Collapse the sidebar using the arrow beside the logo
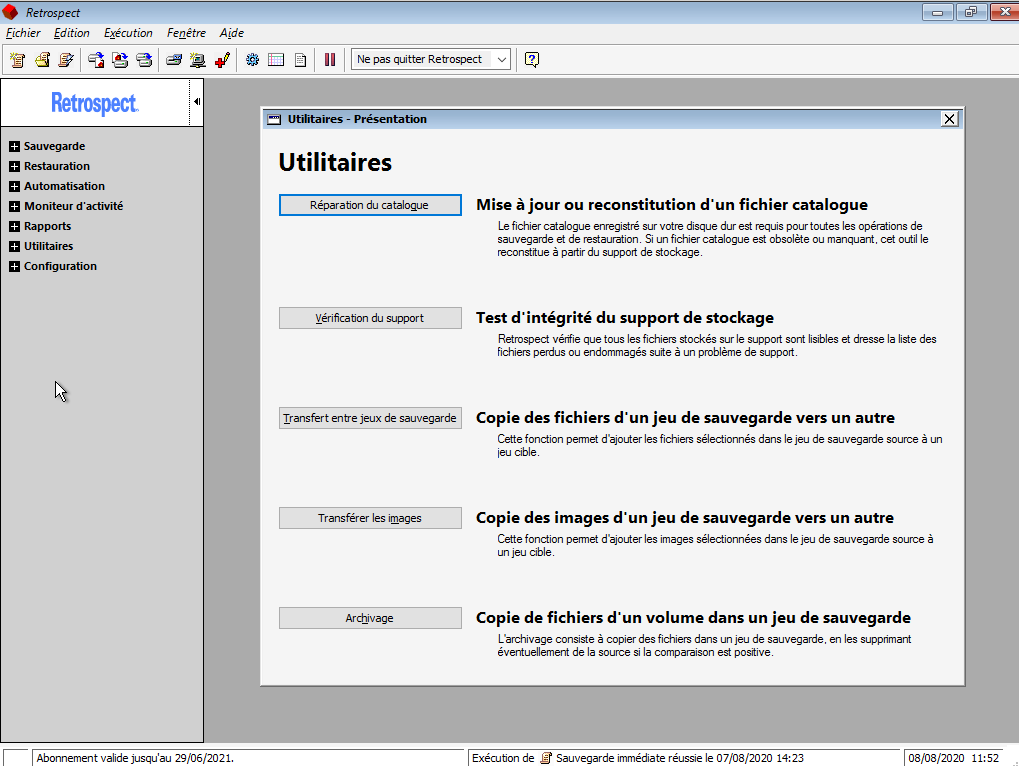This screenshot has width=1019, height=766. [x=197, y=101]
